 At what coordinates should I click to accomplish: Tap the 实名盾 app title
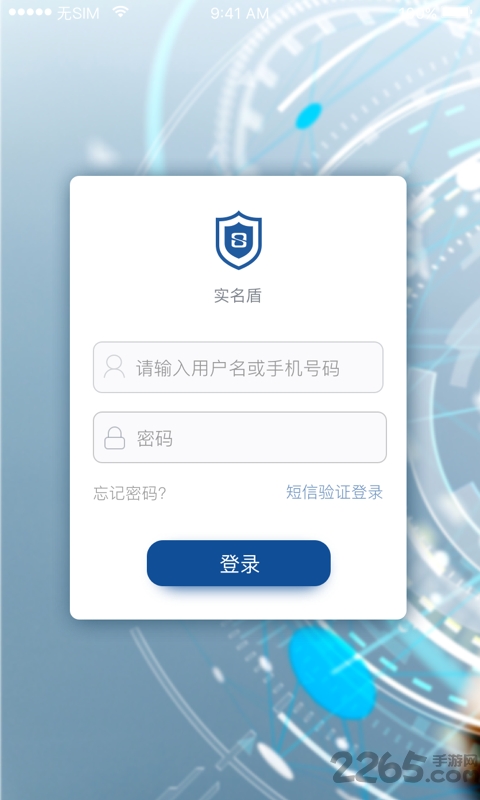point(238,296)
